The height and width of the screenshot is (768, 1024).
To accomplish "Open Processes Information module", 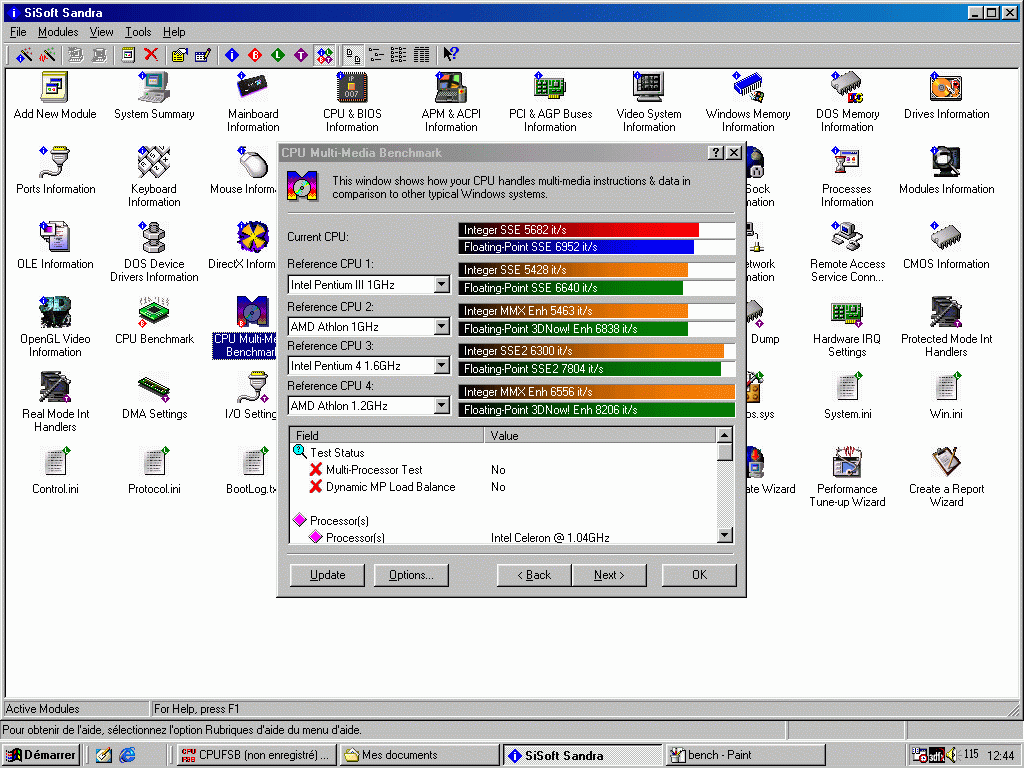I will pyautogui.click(x=847, y=178).
